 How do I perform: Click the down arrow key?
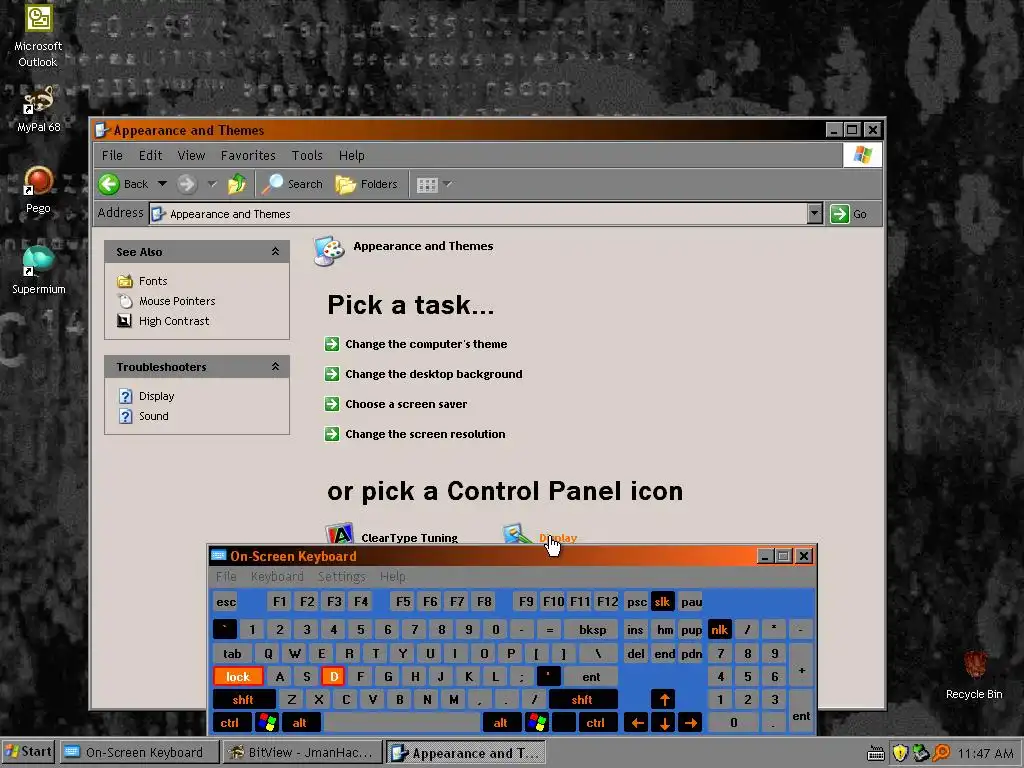664,723
